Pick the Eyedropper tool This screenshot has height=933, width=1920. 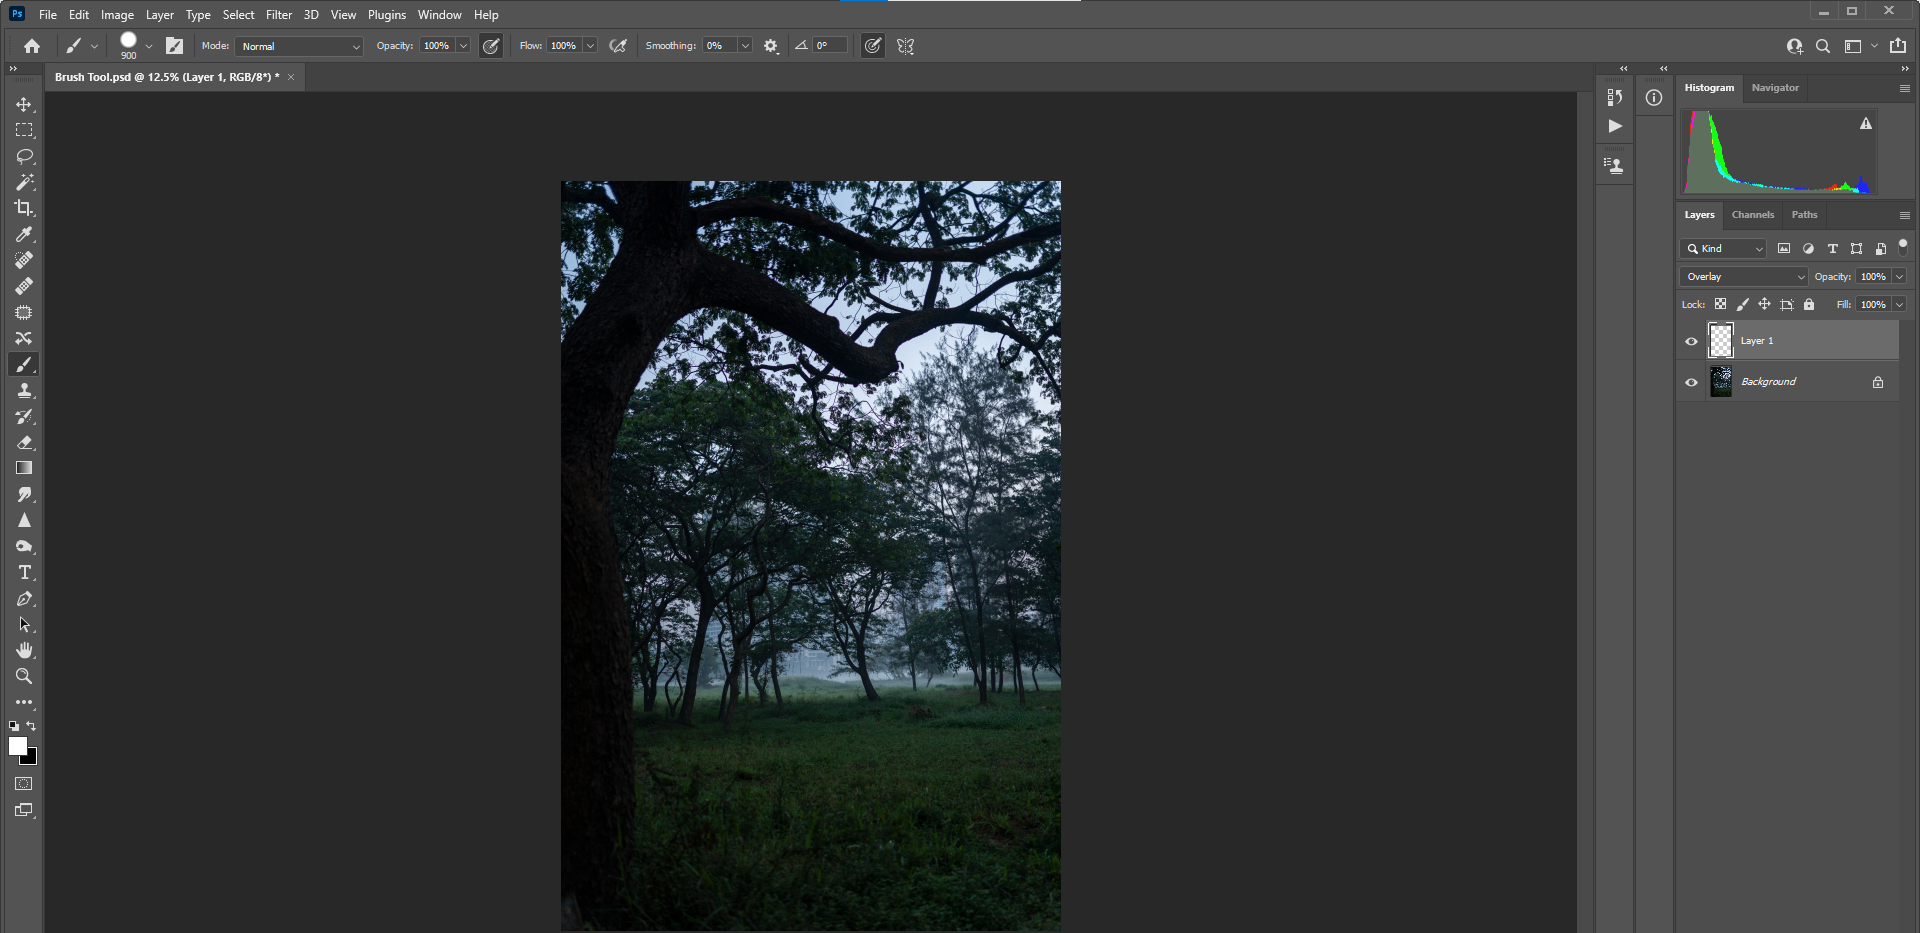(24, 234)
